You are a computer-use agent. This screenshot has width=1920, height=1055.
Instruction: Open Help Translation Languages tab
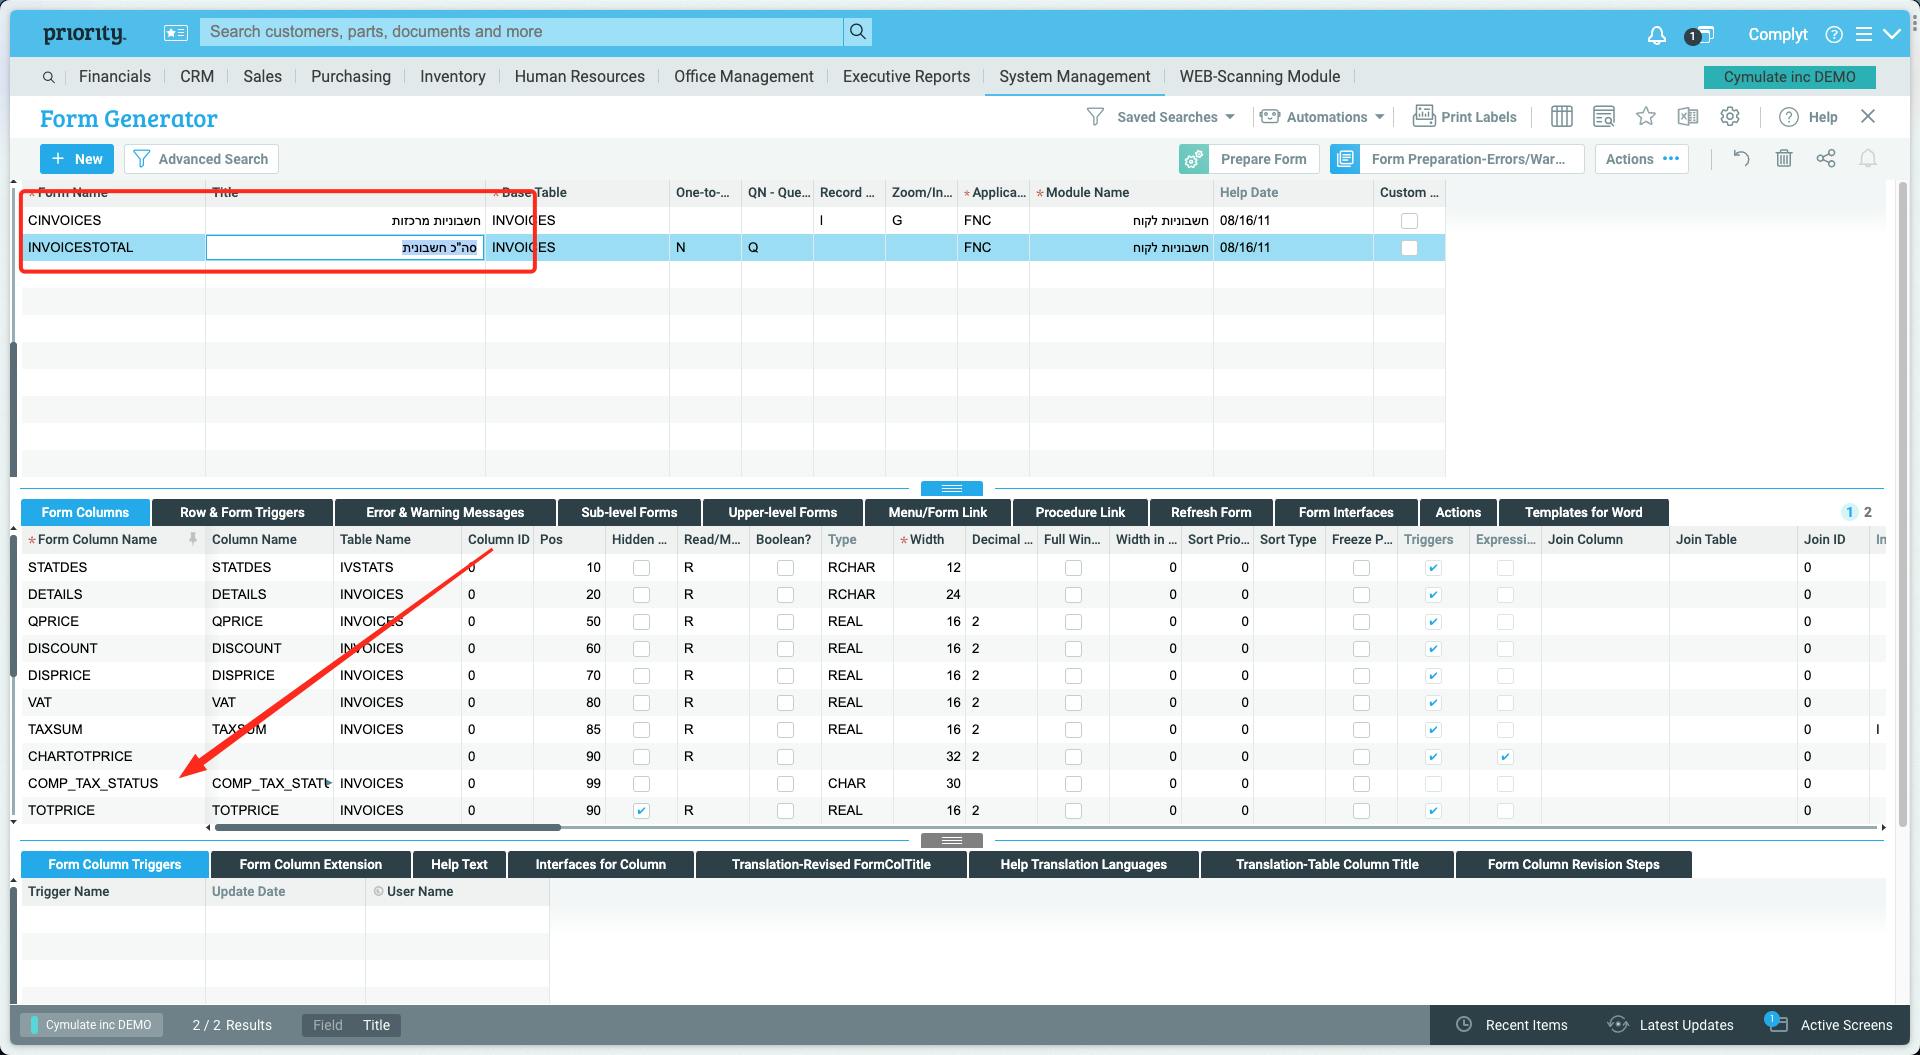click(x=1084, y=864)
